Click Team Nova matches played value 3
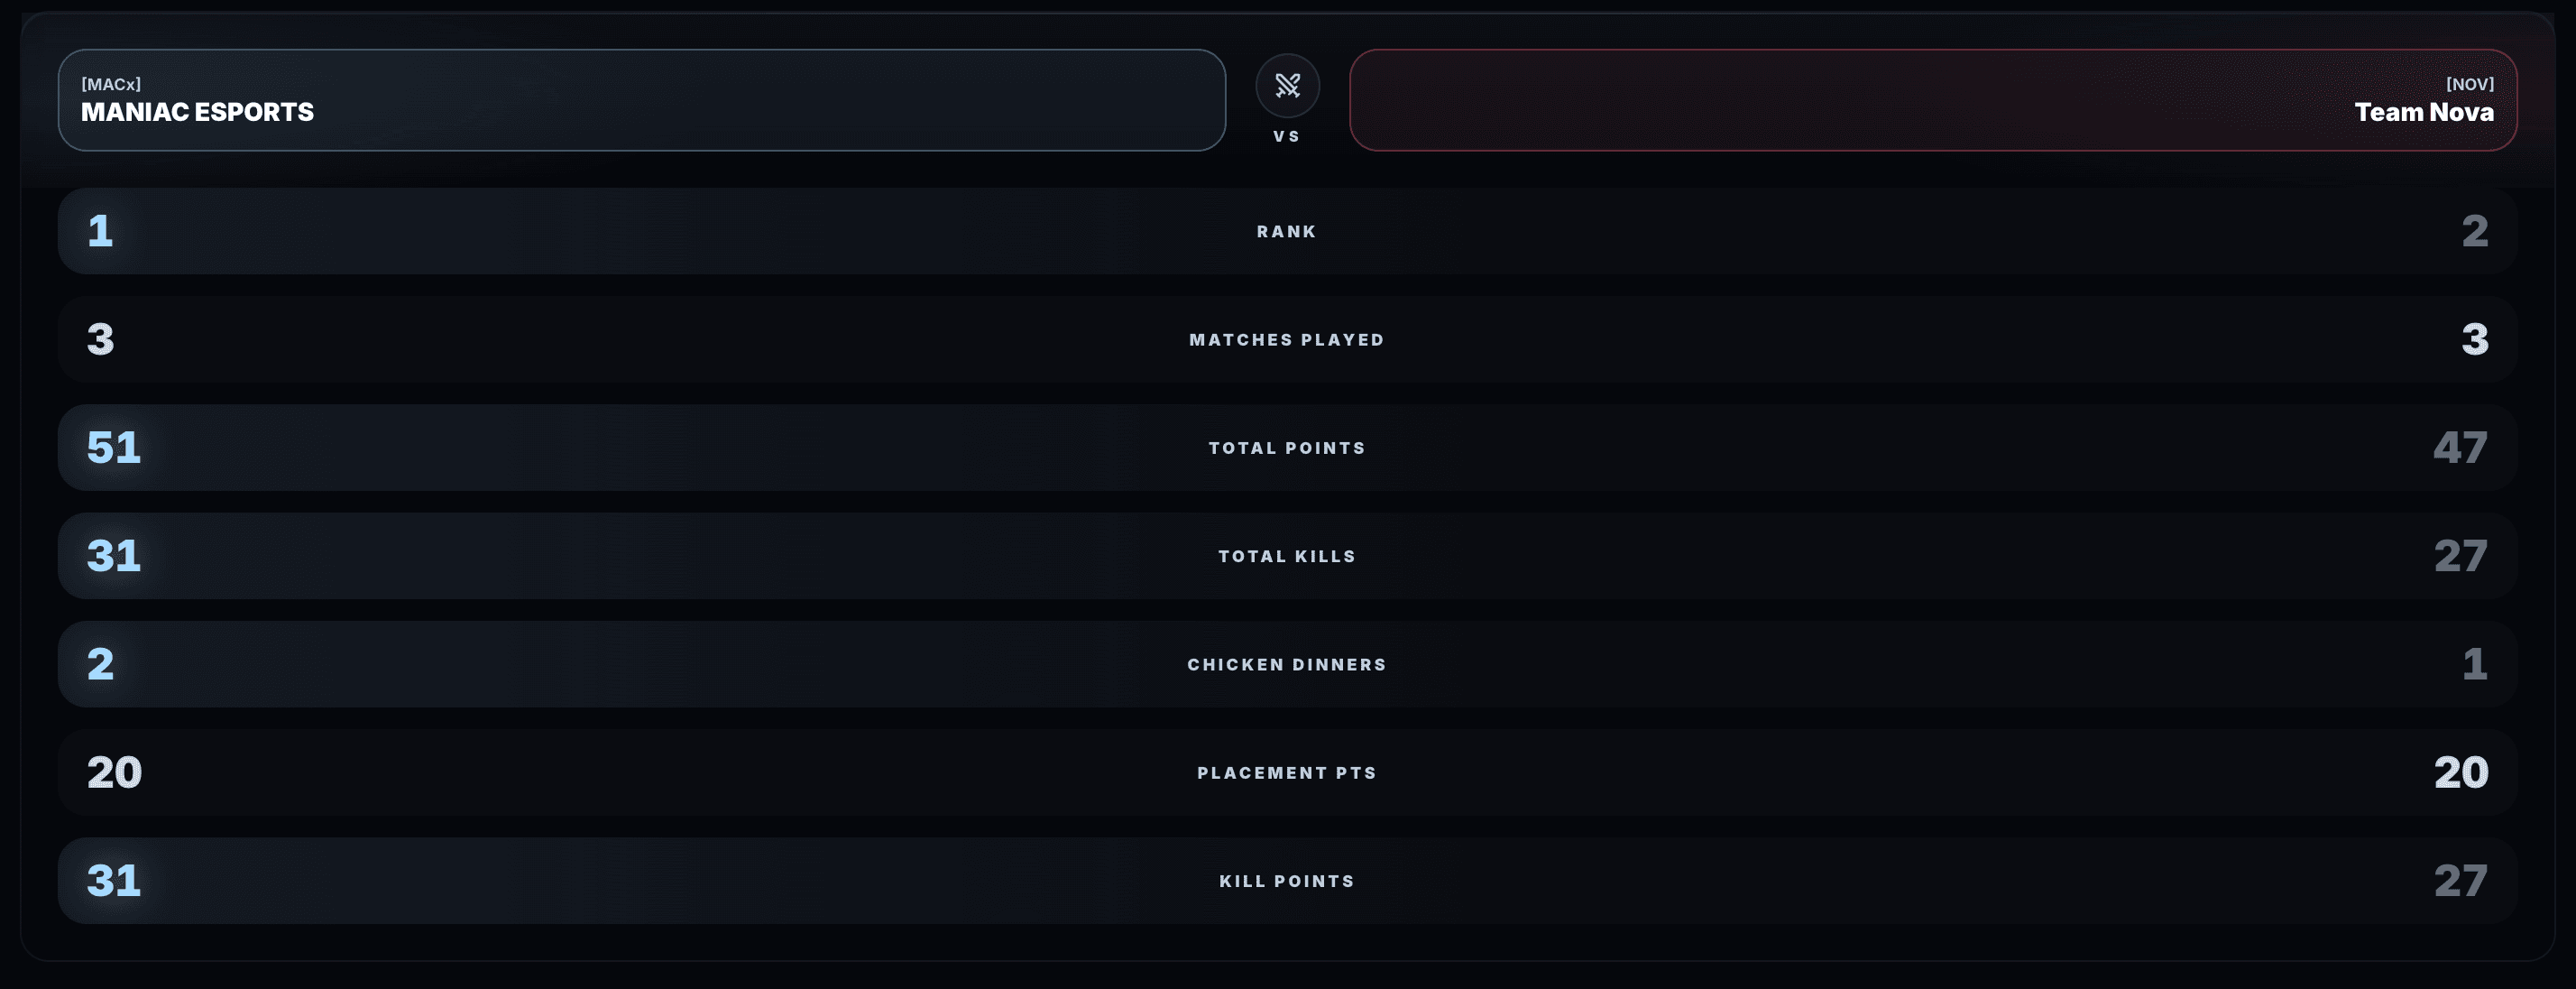Image resolution: width=2576 pixels, height=989 pixels. 2474,339
